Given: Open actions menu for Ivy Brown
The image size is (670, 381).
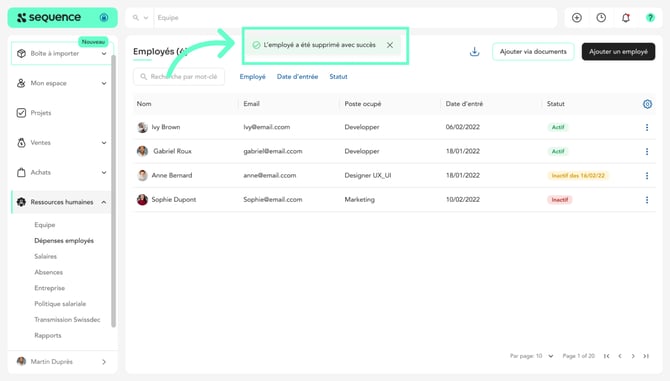Looking at the screenshot, I should (x=647, y=127).
